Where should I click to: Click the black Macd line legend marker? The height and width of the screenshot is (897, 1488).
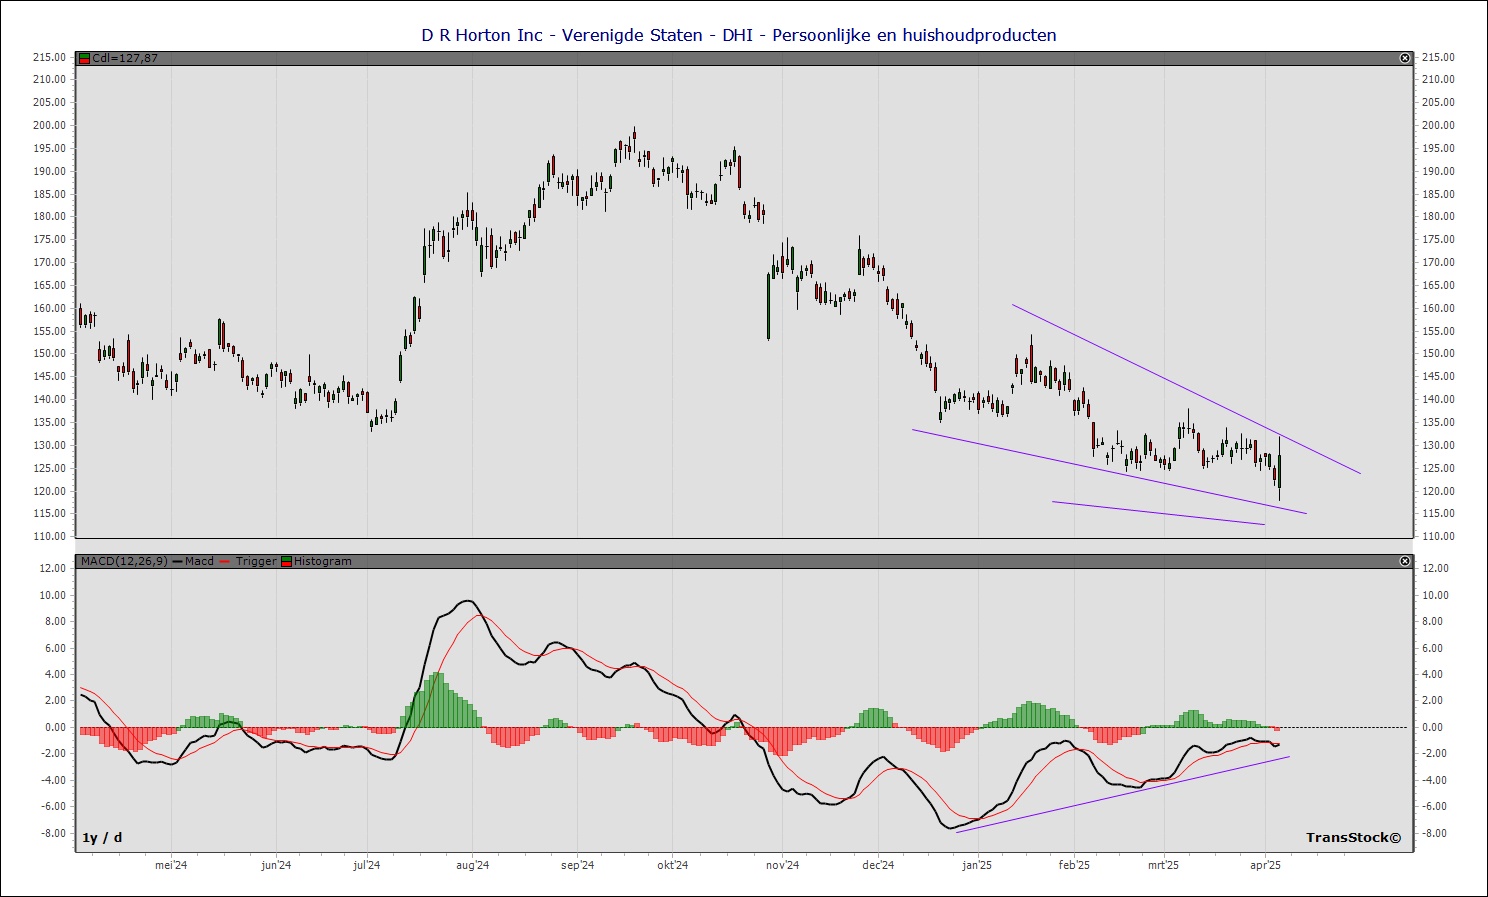pyautogui.click(x=177, y=561)
